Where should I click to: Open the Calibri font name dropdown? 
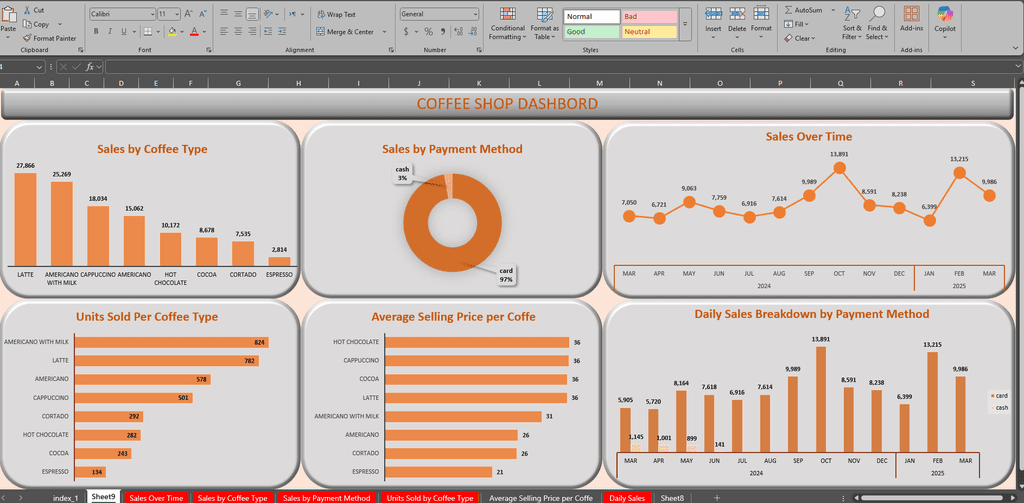click(x=121, y=14)
